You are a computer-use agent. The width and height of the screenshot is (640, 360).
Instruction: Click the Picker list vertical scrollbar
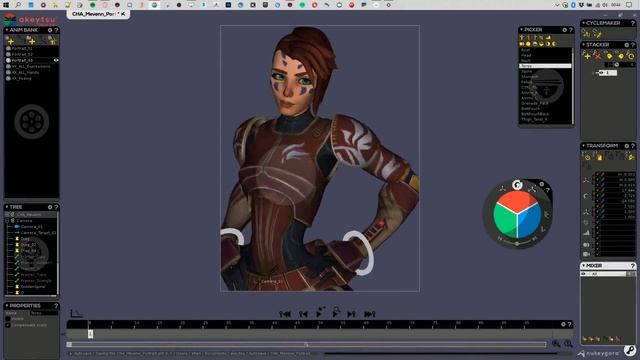pyautogui.click(x=573, y=86)
